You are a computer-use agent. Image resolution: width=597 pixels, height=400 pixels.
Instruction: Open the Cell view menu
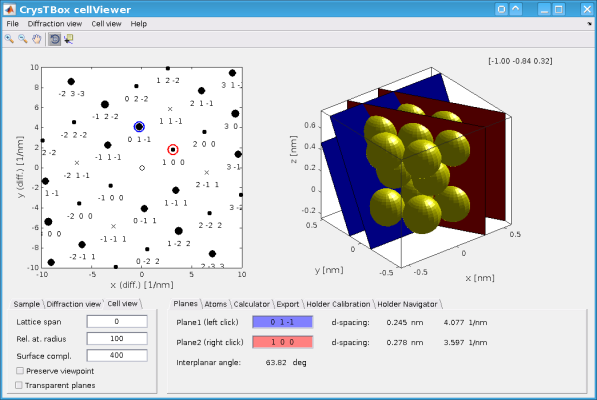point(106,24)
